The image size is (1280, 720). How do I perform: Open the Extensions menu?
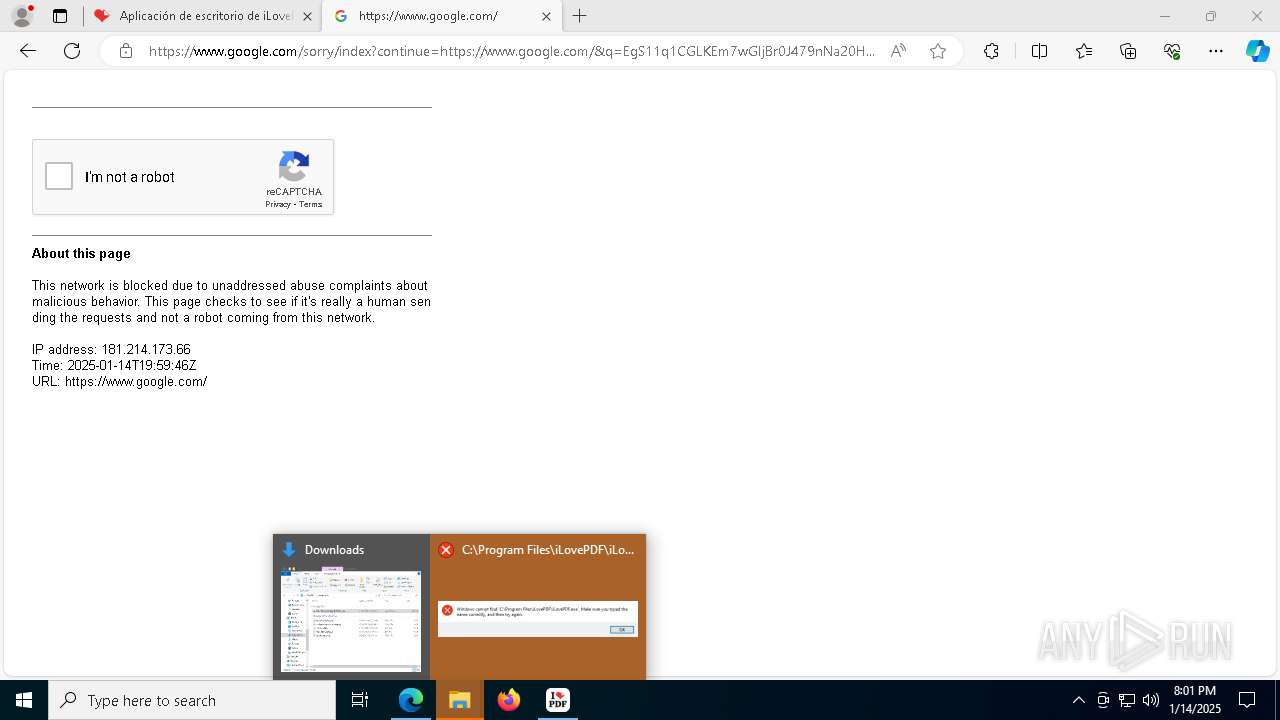(x=991, y=51)
